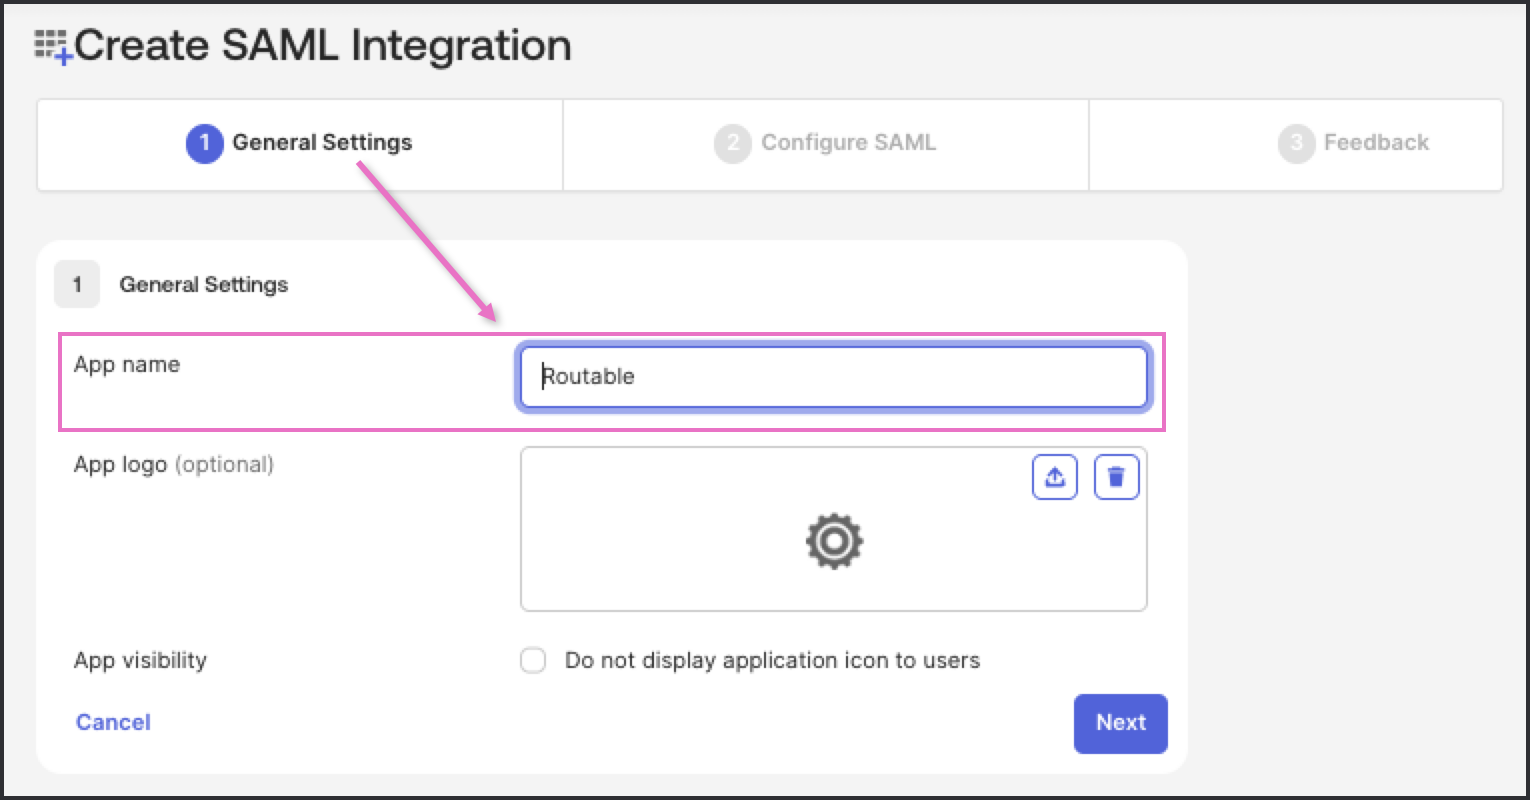1530x800 pixels.
Task: Click inside the App name input field
Action: (833, 377)
